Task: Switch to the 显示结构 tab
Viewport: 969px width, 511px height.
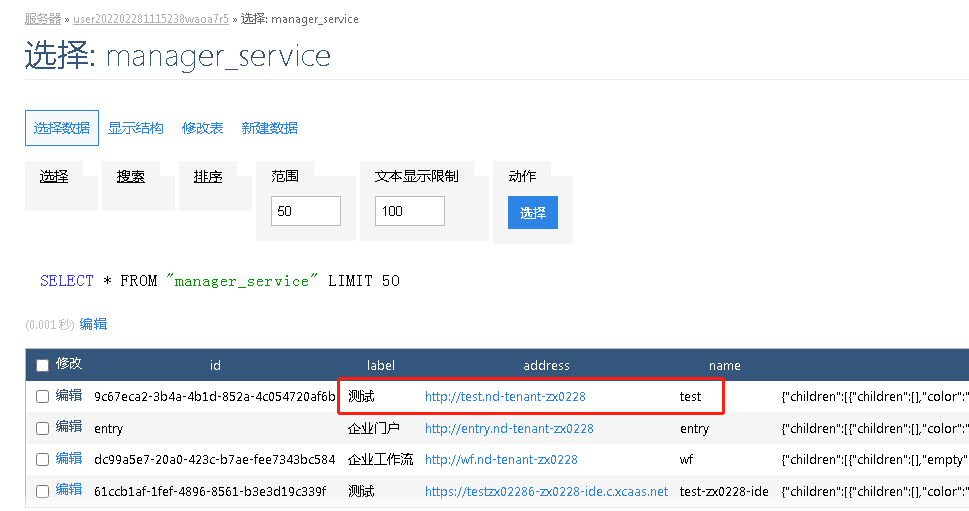Action: tap(136, 128)
